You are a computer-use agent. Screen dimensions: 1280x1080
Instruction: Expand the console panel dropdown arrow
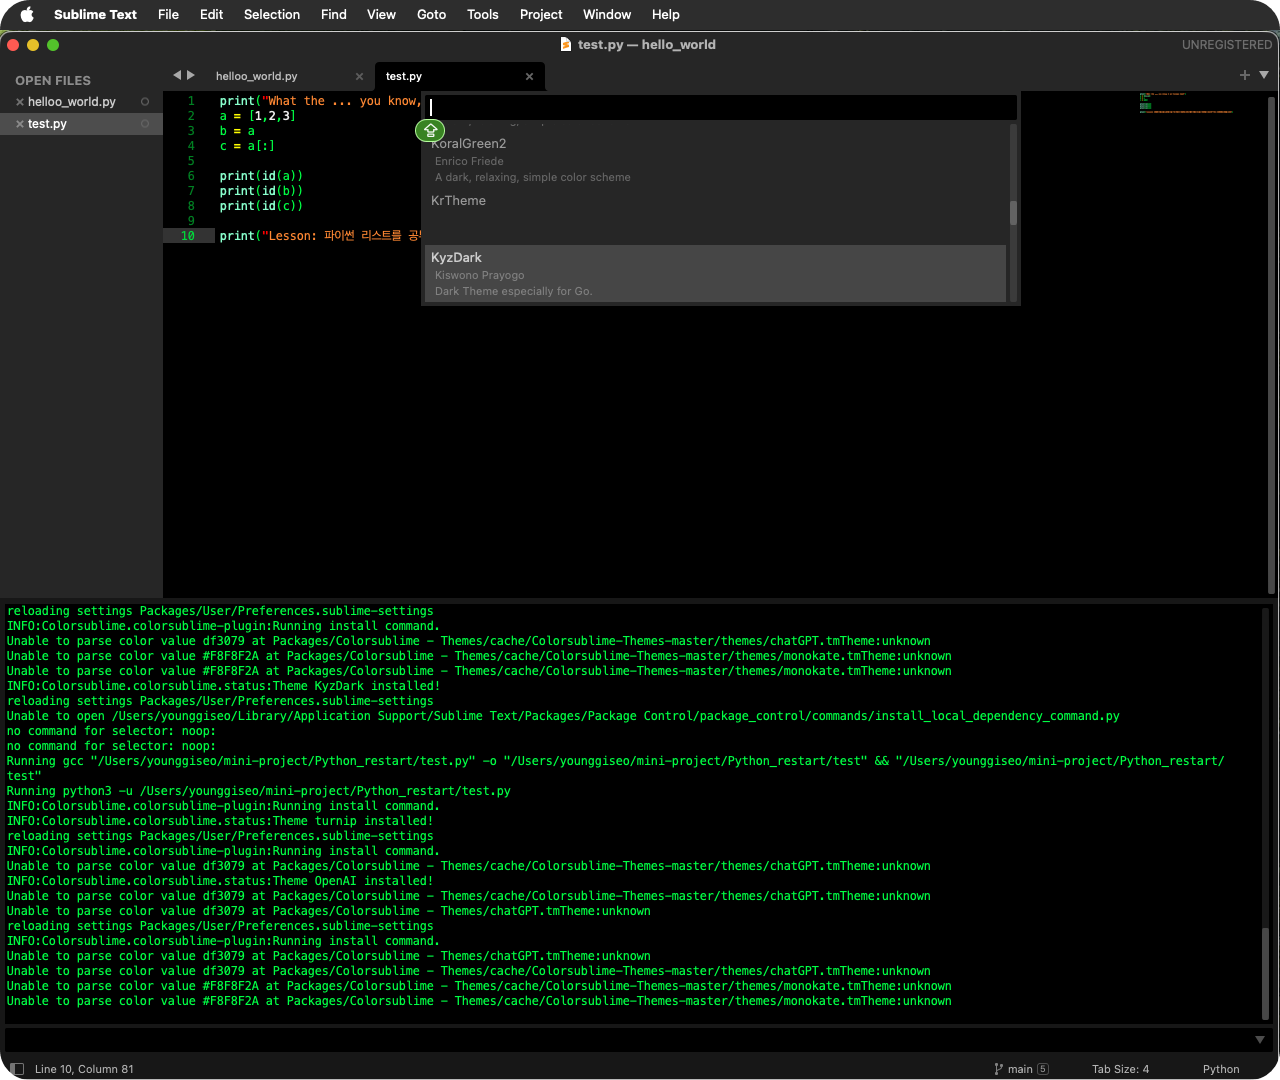[1260, 1040]
